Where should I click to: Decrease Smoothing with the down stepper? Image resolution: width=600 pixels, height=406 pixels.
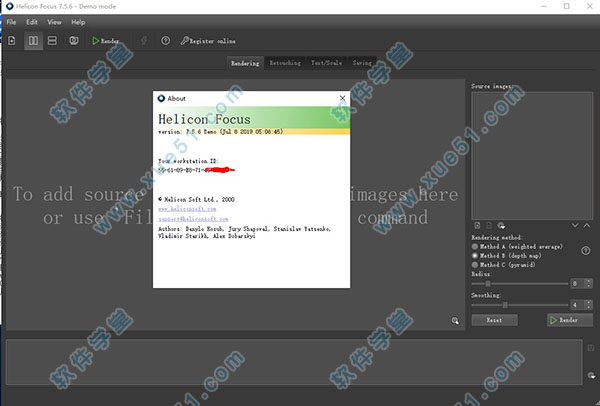589,308
